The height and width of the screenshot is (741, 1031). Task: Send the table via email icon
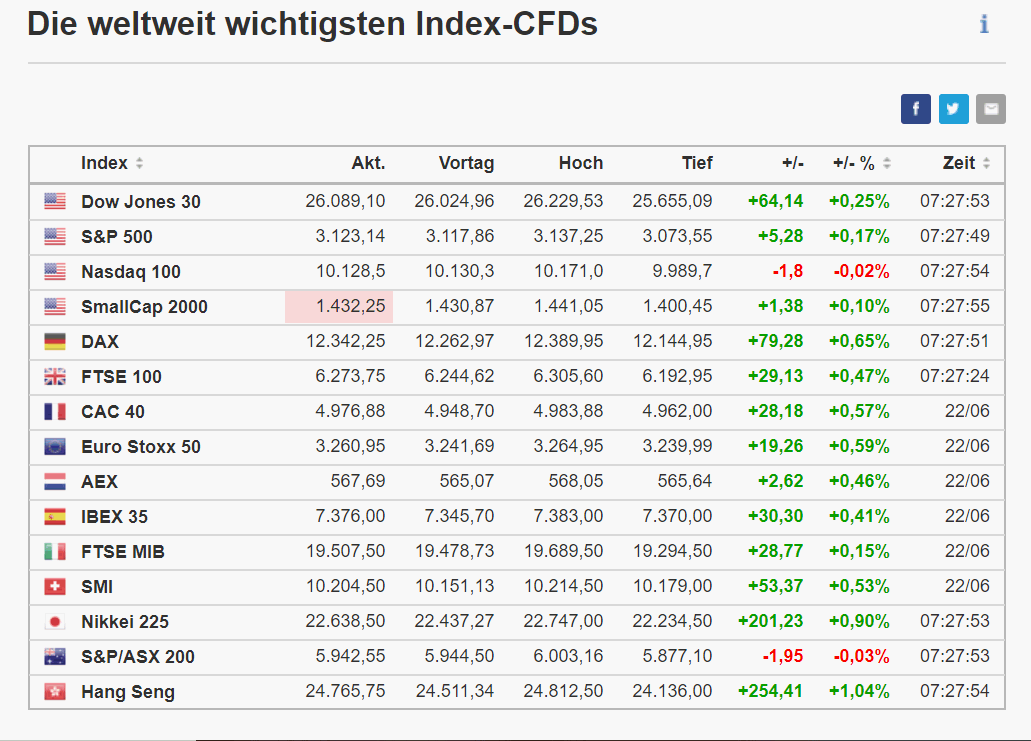(991, 109)
